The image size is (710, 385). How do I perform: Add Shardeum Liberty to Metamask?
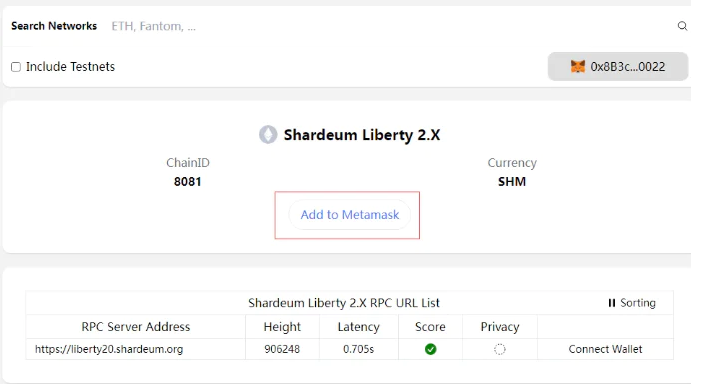tap(350, 215)
